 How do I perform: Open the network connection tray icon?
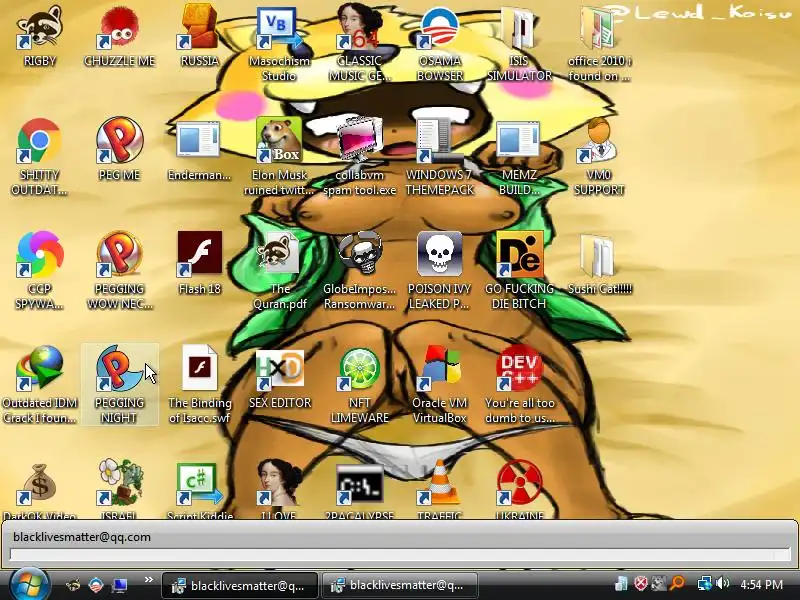tap(705, 584)
